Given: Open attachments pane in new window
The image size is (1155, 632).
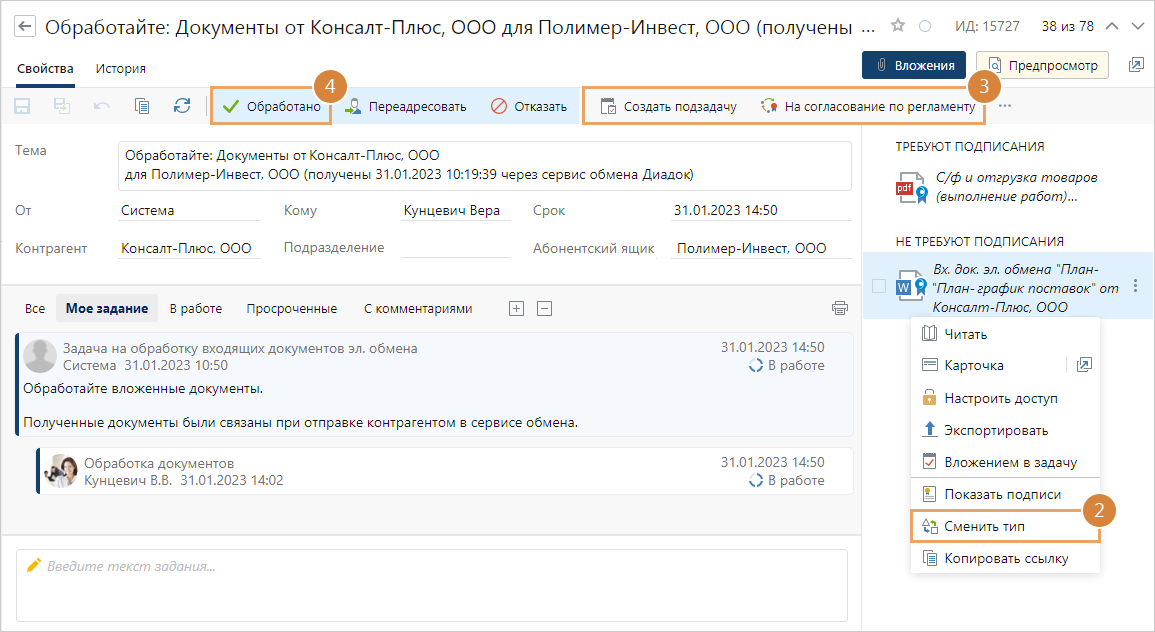Looking at the screenshot, I should click(x=1136, y=65).
